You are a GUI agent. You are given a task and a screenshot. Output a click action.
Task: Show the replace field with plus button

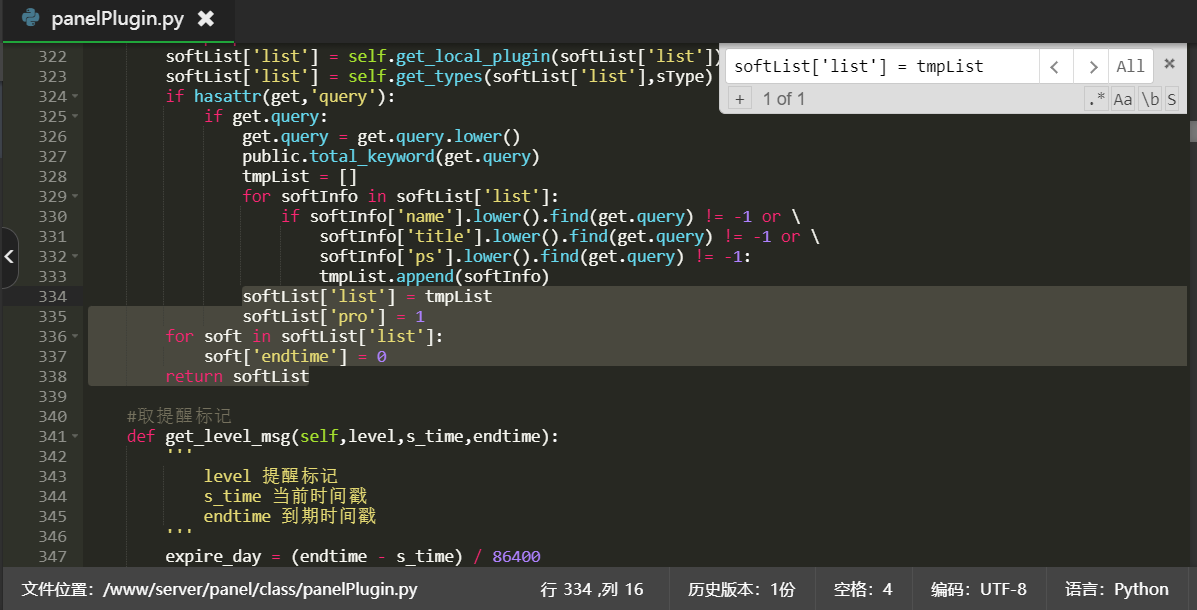[x=739, y=99]
